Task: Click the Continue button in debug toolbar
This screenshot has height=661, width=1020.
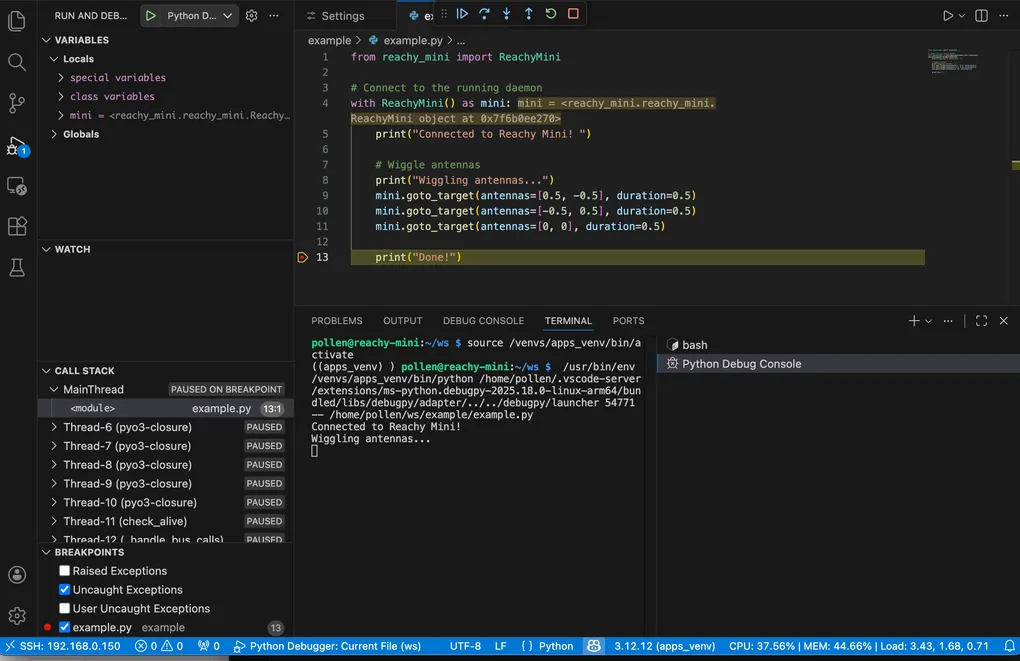Action: pyautogui.click(x=462, y=14)
